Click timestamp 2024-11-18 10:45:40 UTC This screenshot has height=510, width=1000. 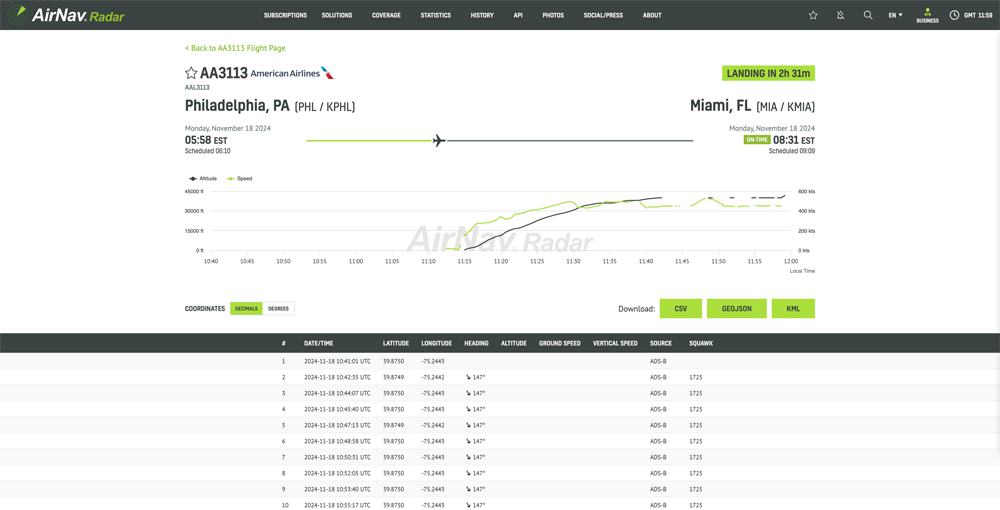tap(337, 409)
